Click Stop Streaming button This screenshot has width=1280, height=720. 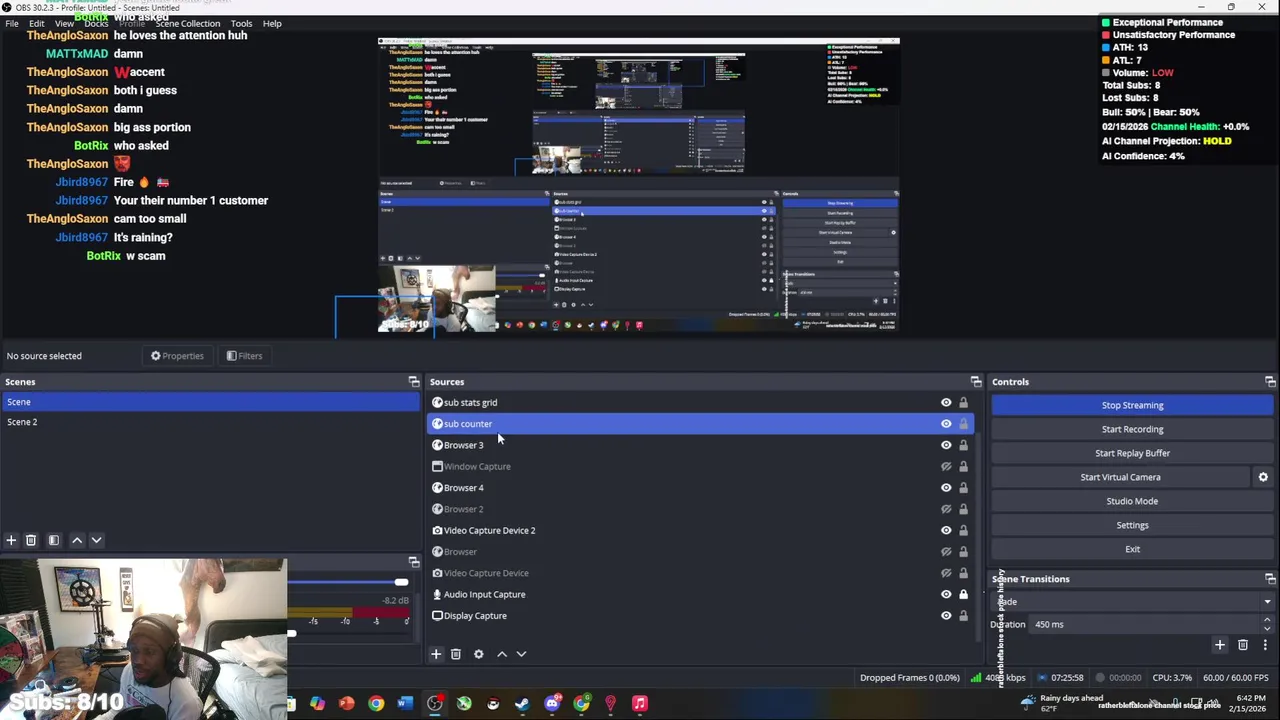coord(1133,405)
